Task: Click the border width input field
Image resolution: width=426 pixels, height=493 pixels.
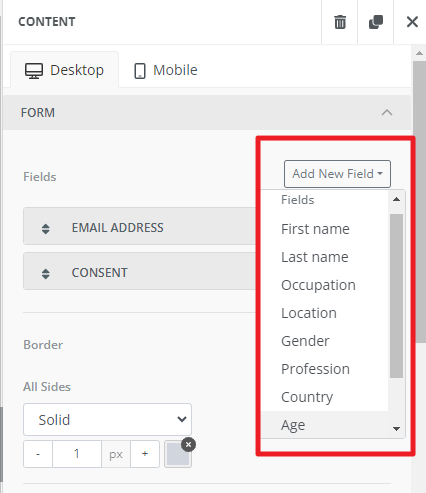Action: coord(77,454)
